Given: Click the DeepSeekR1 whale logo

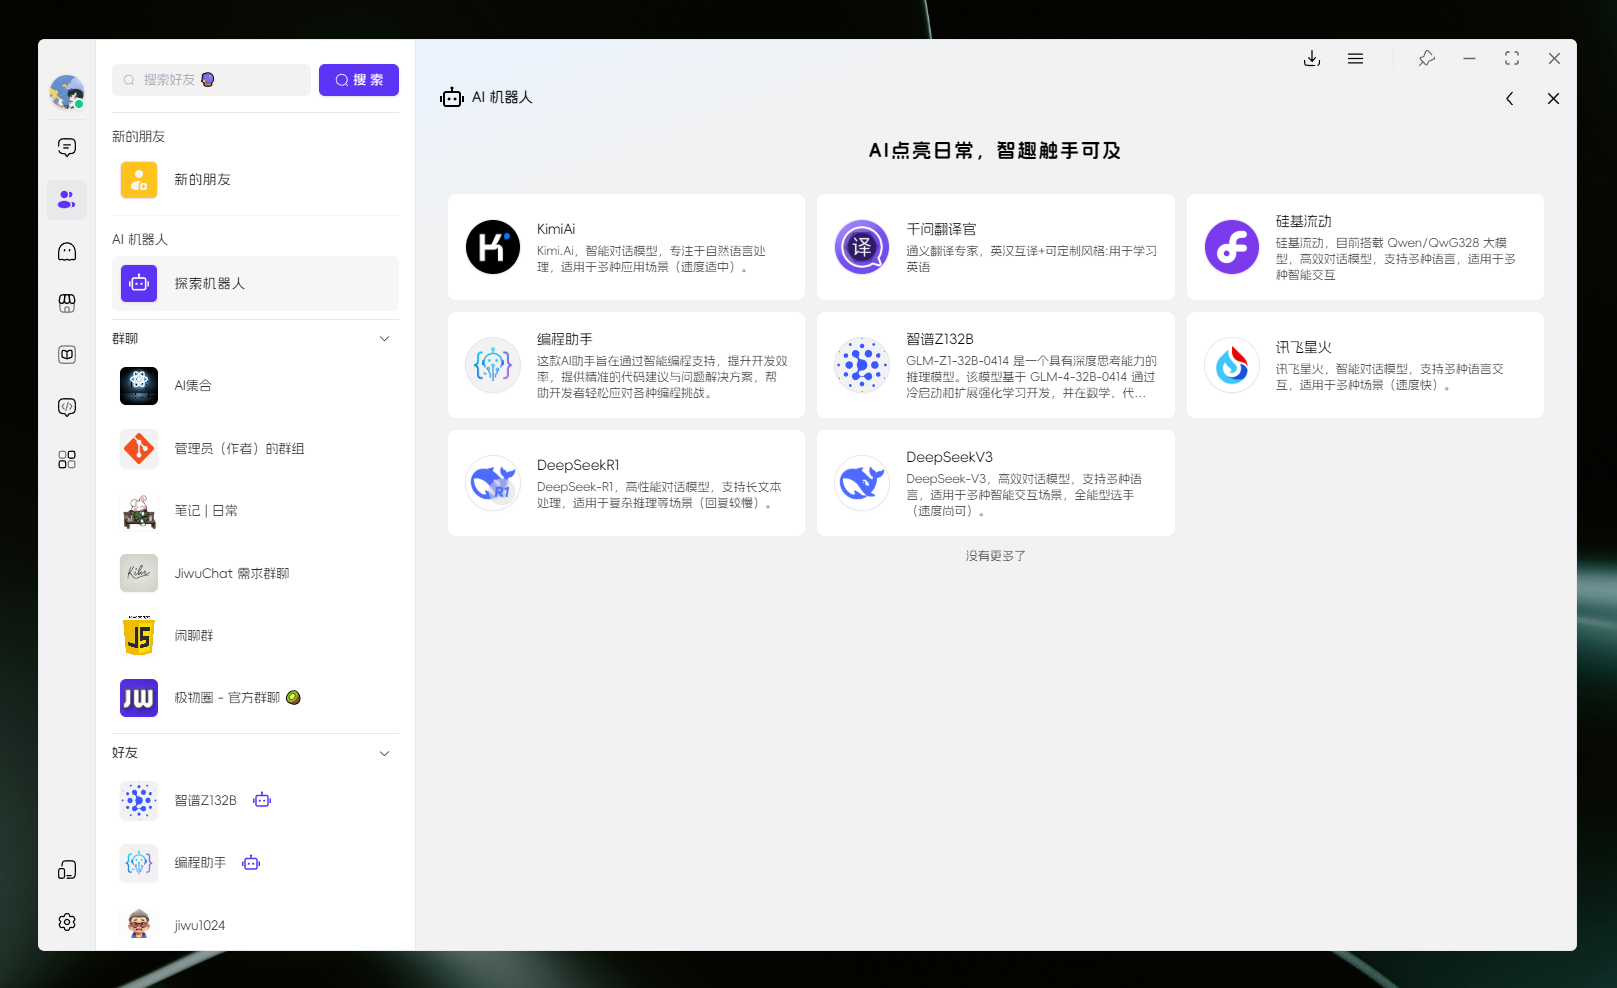Looking at the screenshot, I should 493,483.
